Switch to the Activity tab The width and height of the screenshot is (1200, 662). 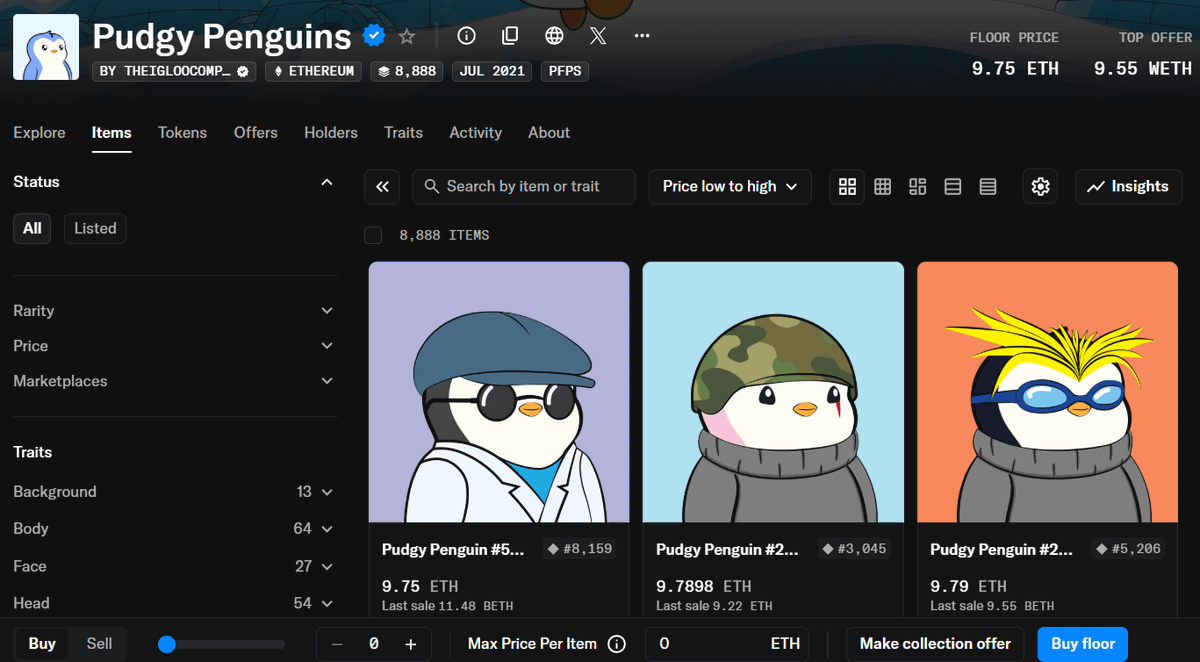pyautogui.click(x=475, y=132)
